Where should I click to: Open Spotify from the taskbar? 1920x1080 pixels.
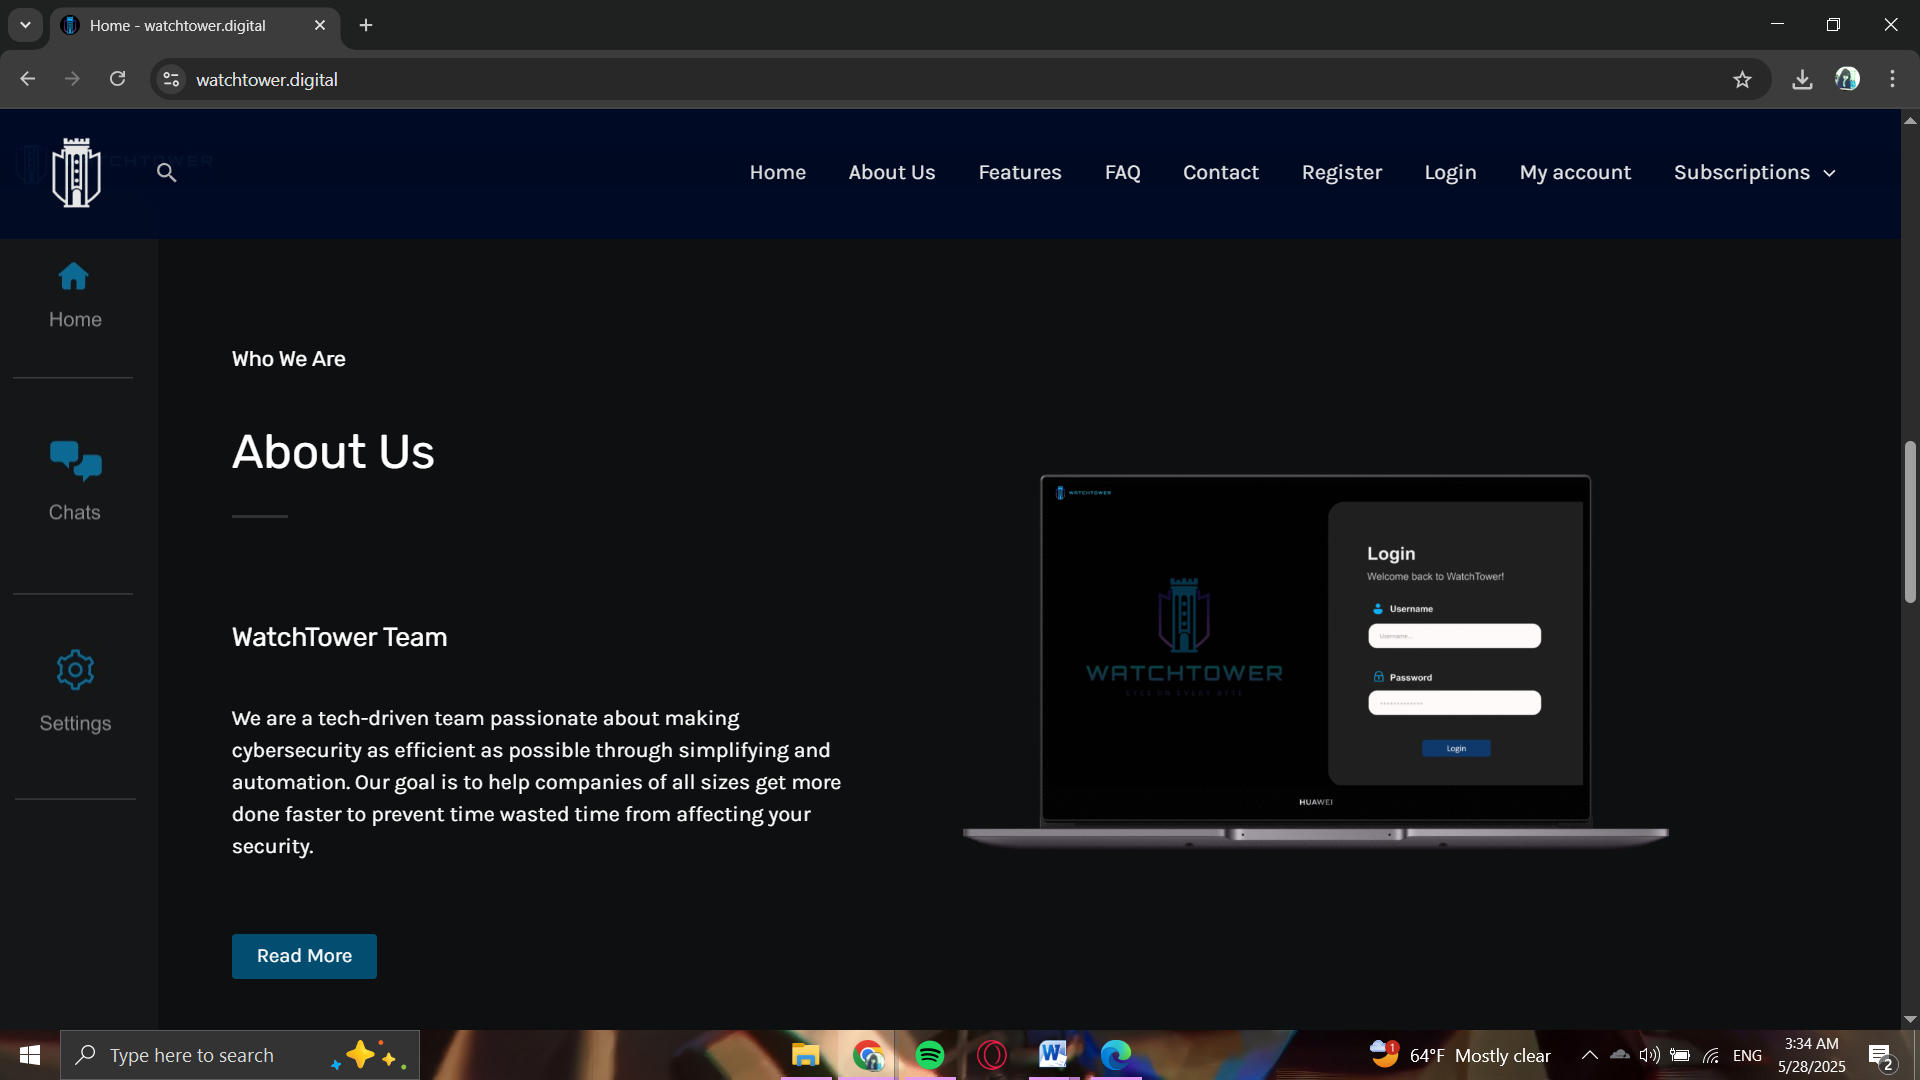click(x=930, y=1055)
